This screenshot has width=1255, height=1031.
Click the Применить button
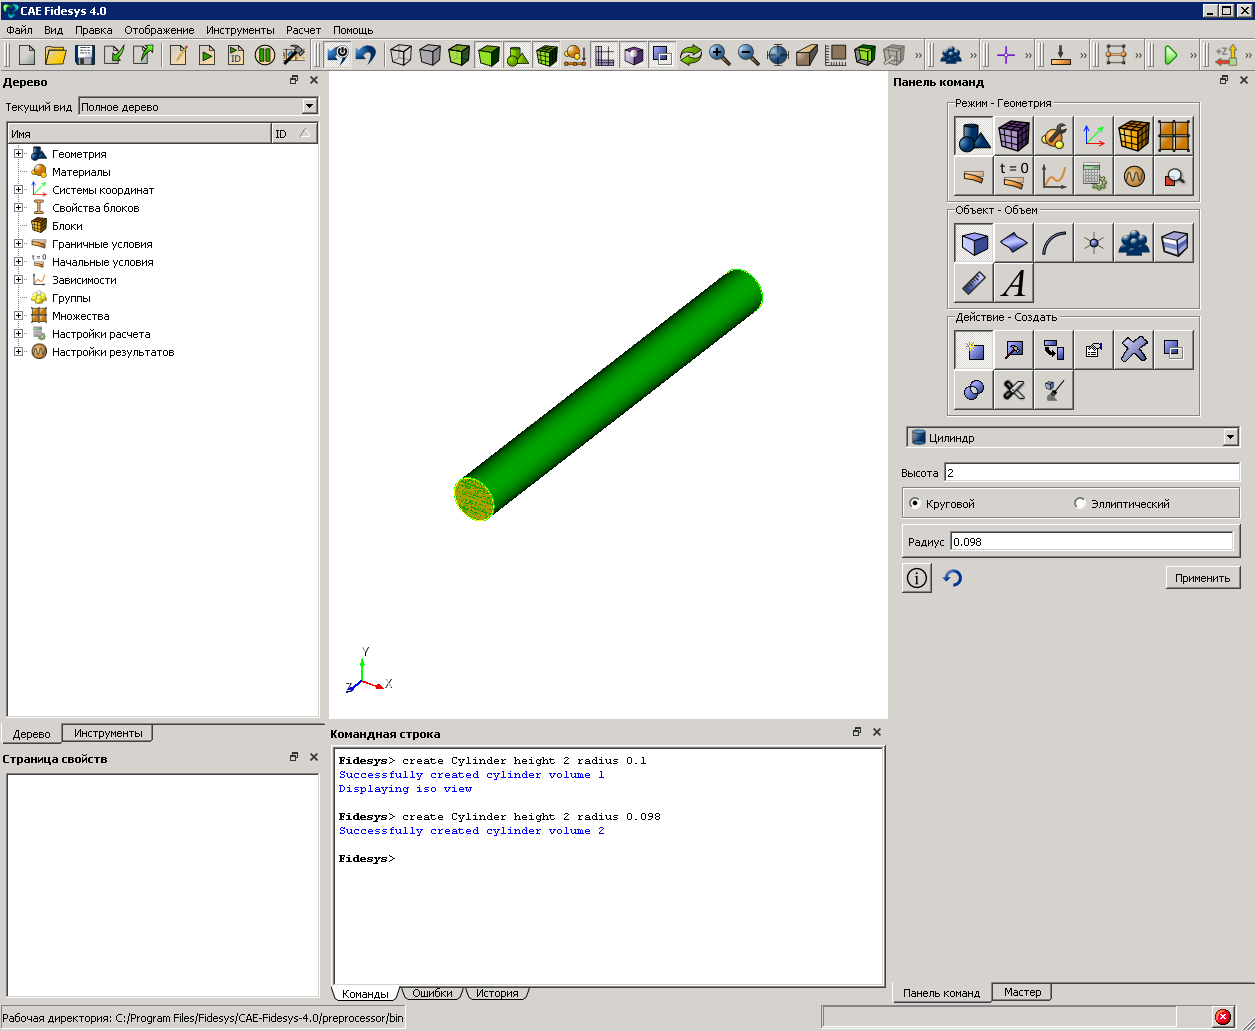pos(1203,578)
